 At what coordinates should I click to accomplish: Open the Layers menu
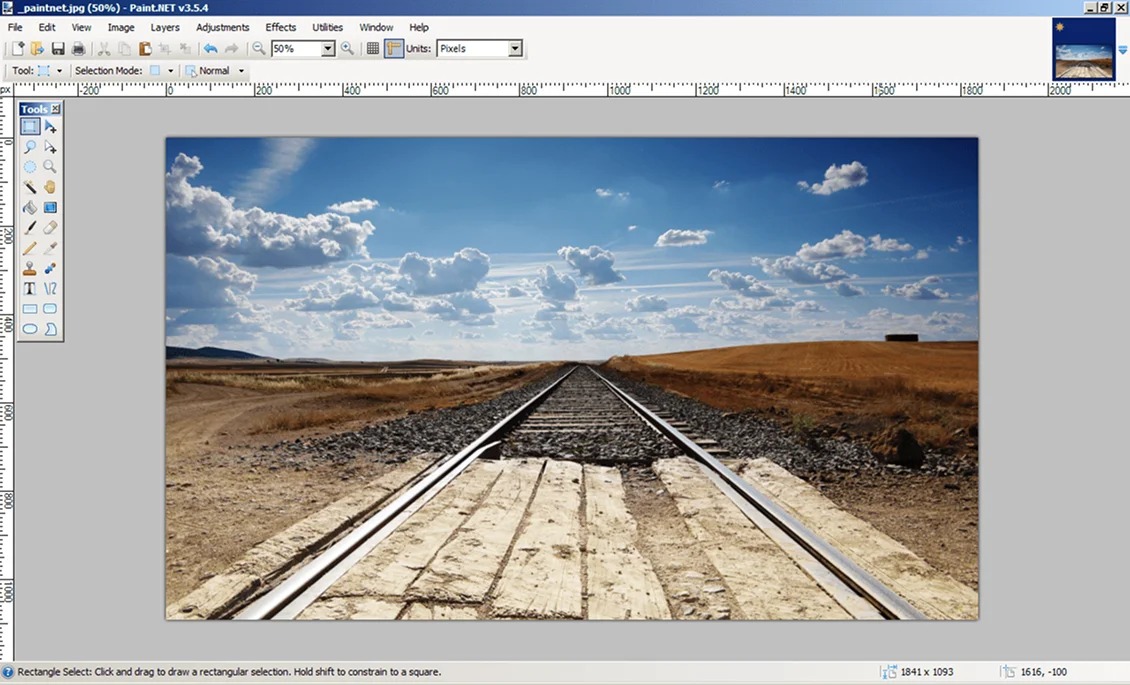pos(165,27)
